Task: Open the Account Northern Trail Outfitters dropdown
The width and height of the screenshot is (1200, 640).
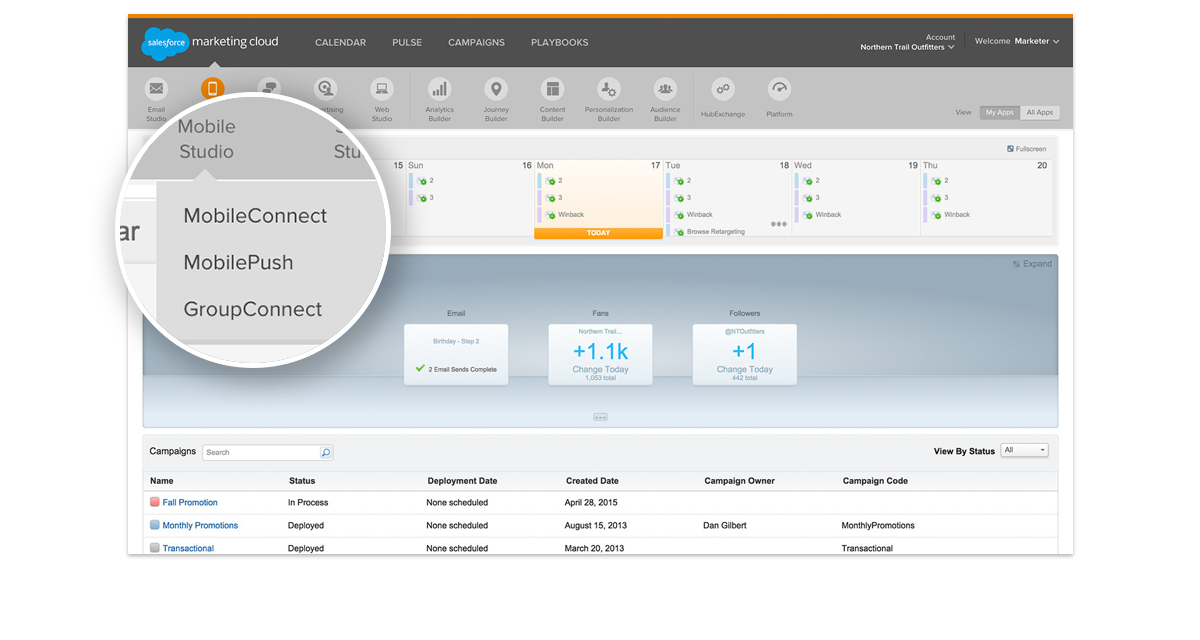Action: (907, 42)
